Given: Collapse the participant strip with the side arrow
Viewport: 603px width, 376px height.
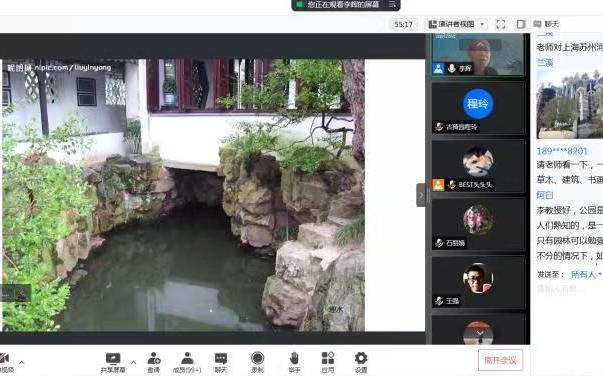Looking at the screenshot, I should tap(421, 195).
